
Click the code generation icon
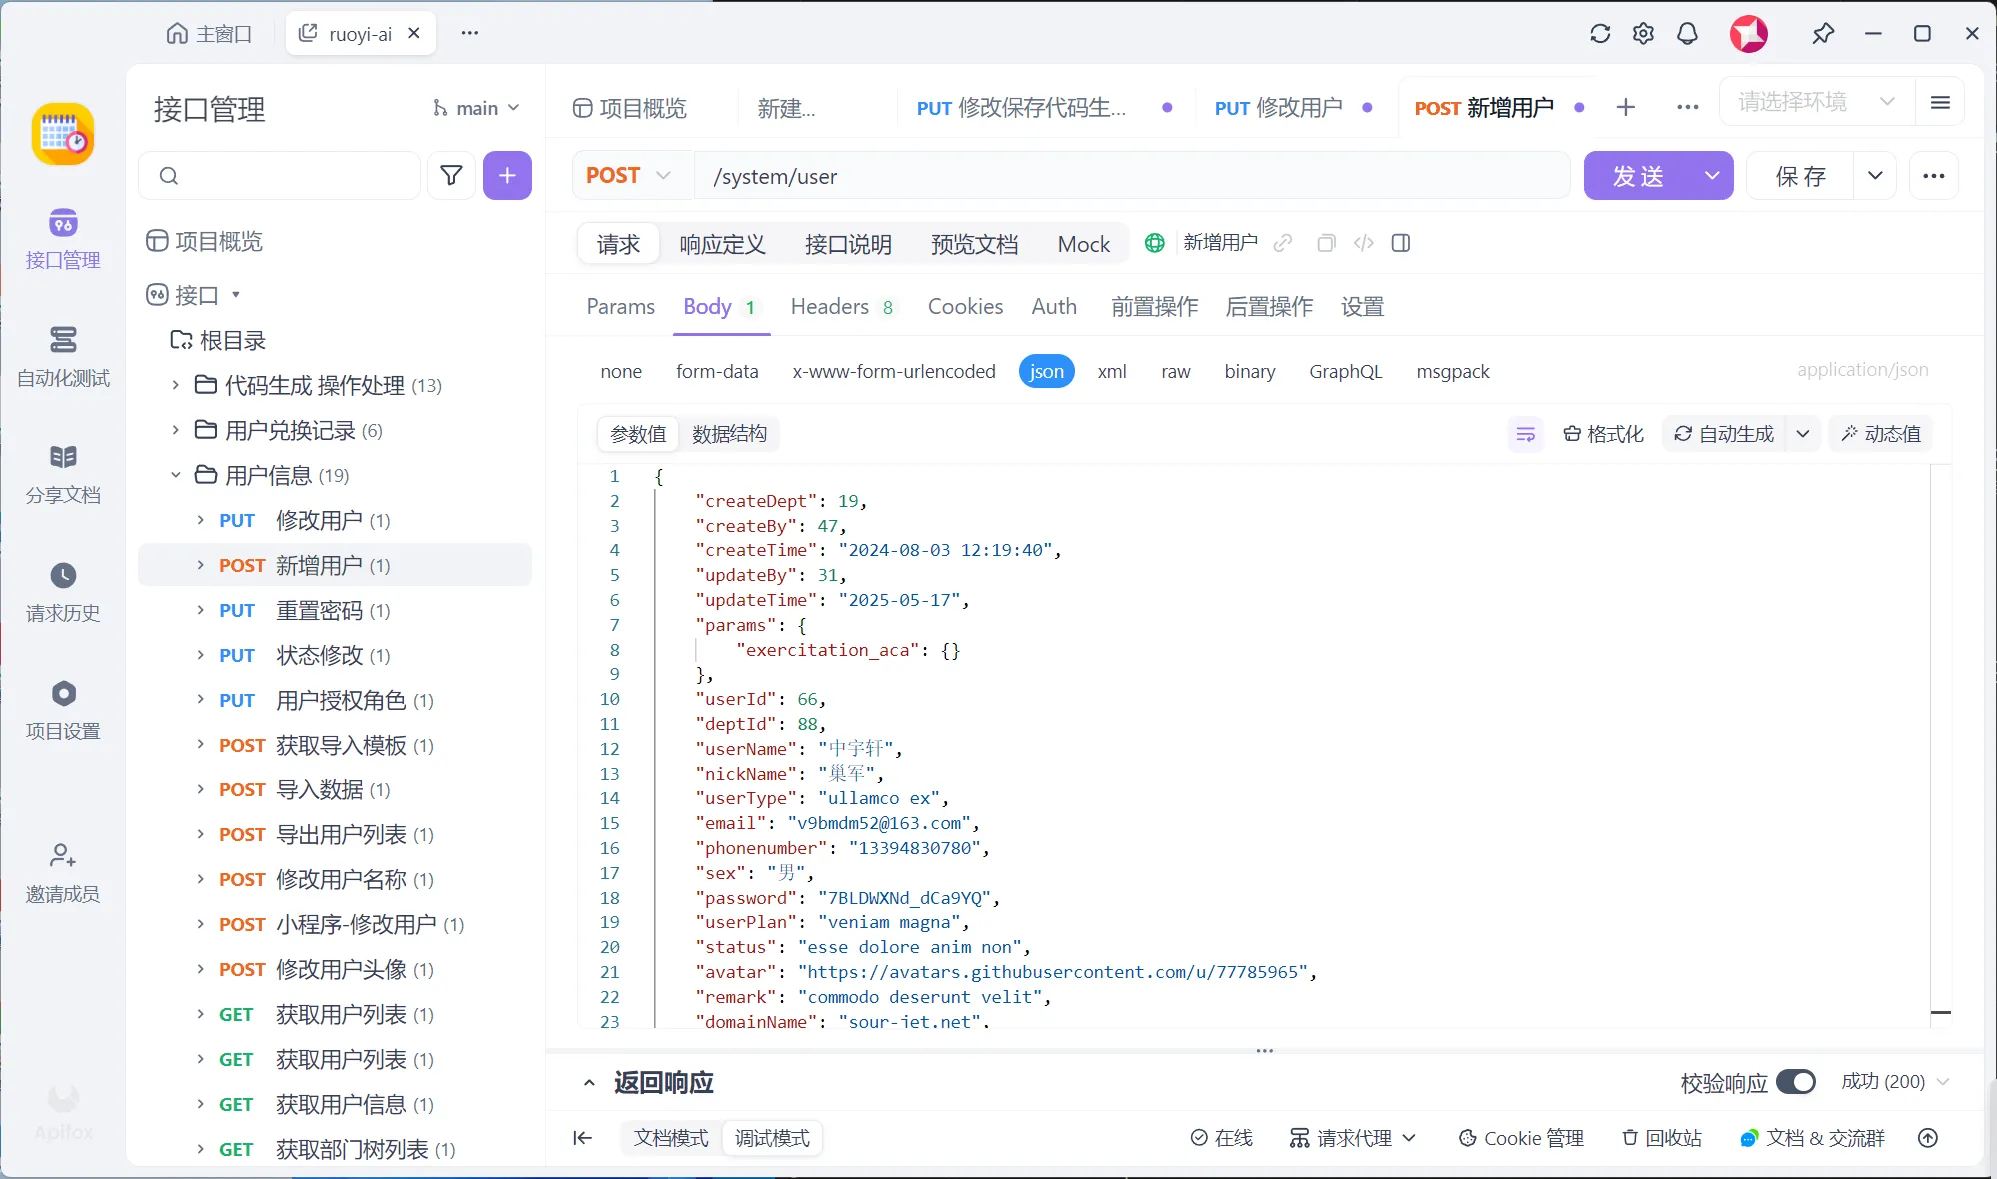pos(1363,243)
